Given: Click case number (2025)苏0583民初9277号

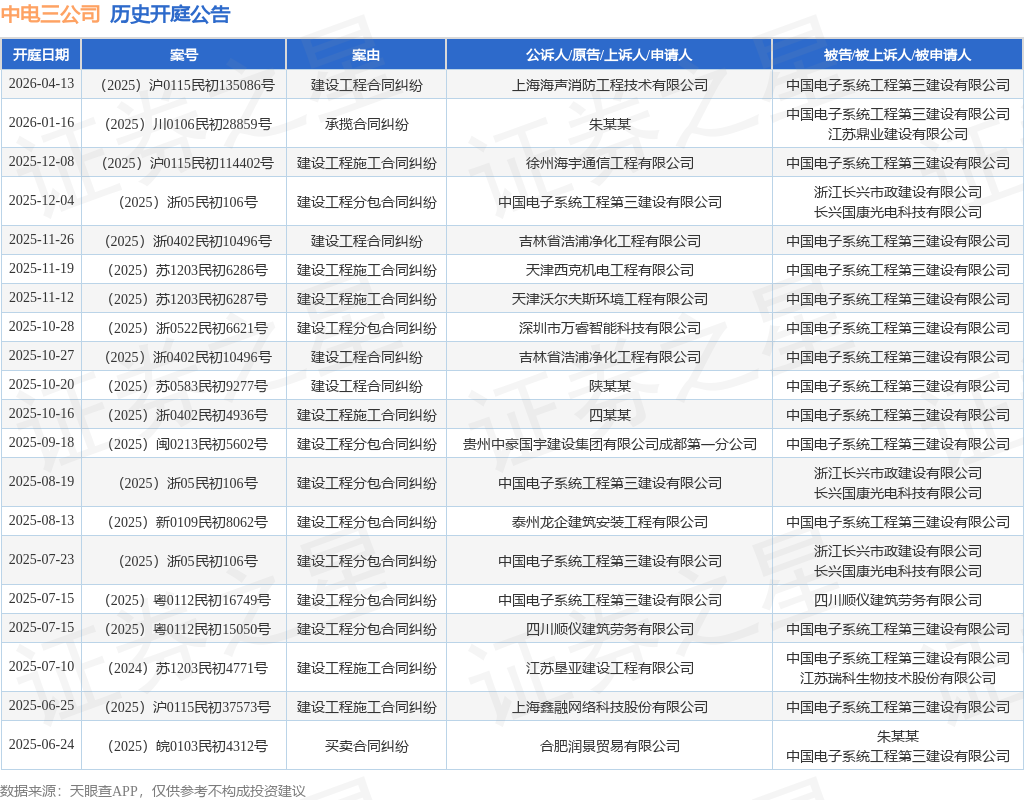Looking at the screenshot, I should click(184, 387).
